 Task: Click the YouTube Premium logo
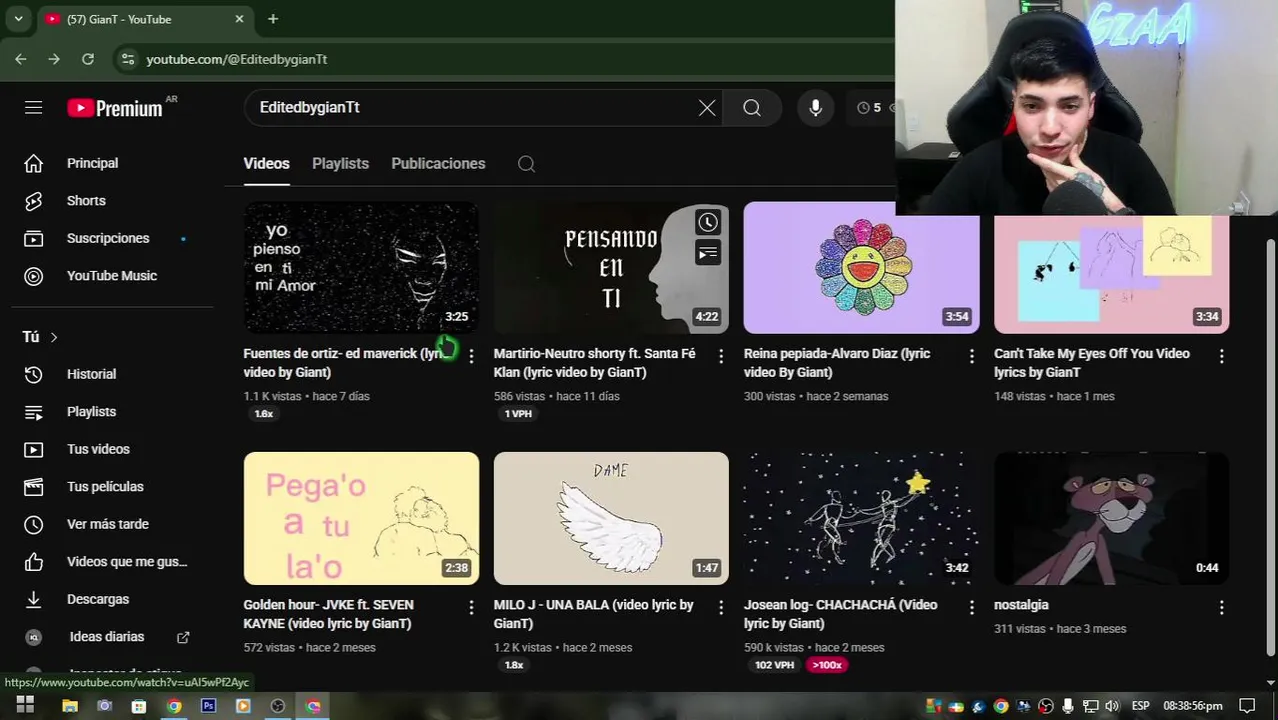[x=115, y=108]
